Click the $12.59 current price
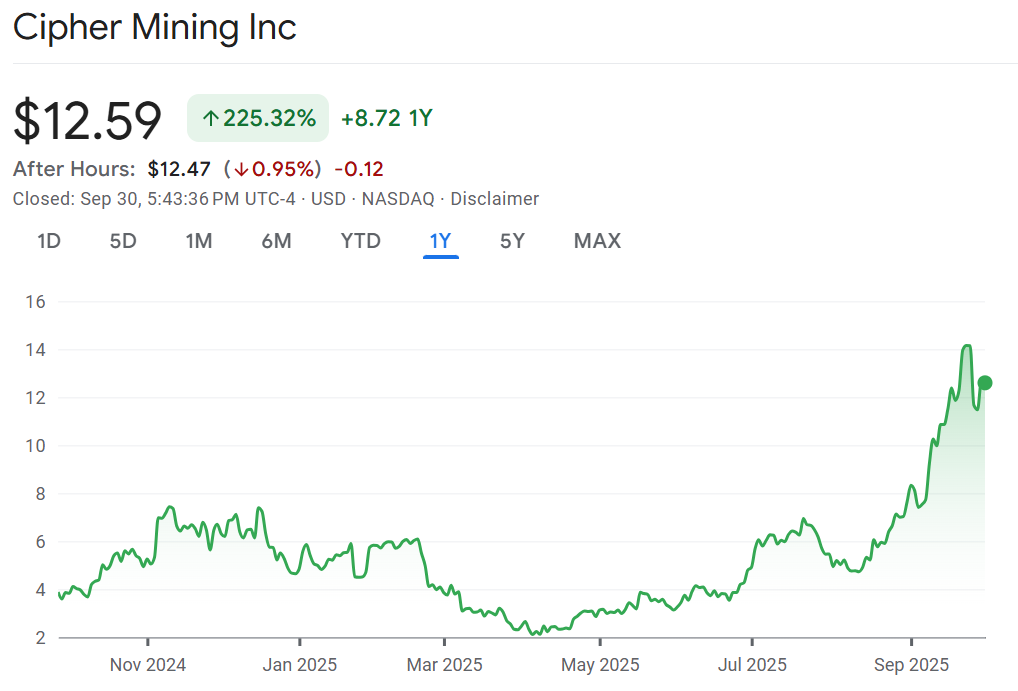This screenshot has height=691, width=1018. (87, 120)
